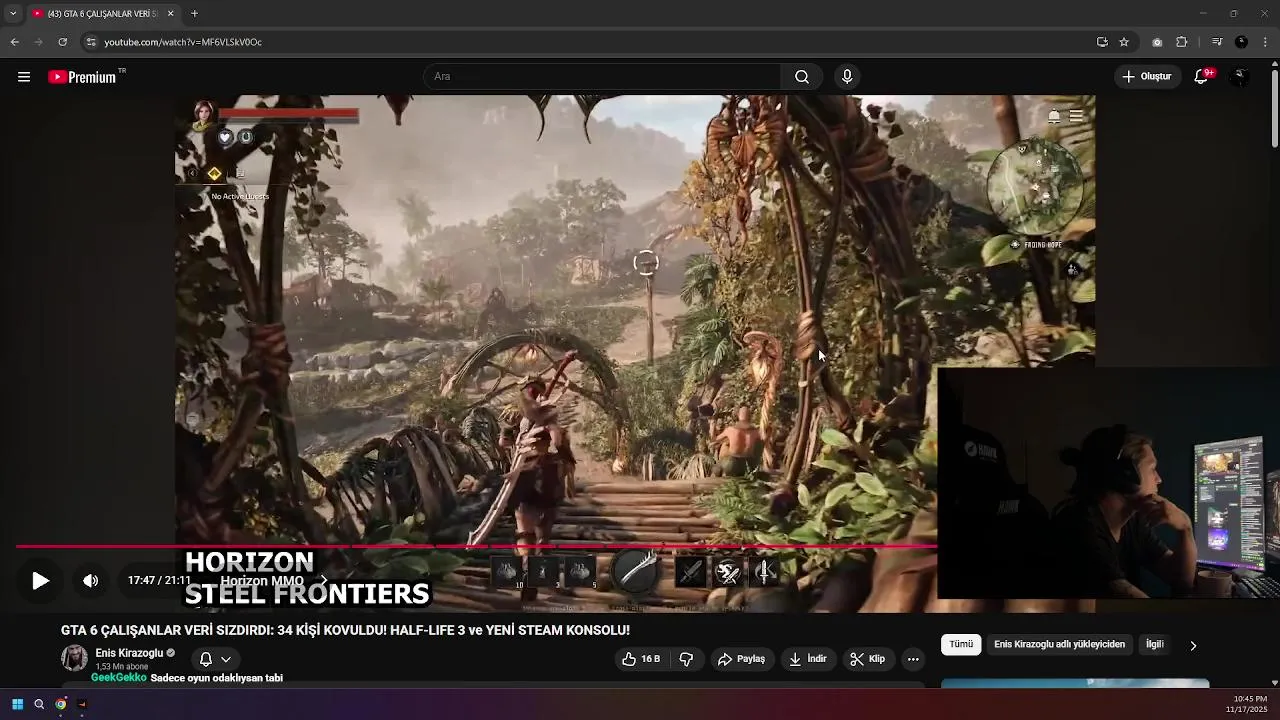Open more actions three-dot menu
Image resolution: width=1280 pixels, height=720 pixels.
click(x=913, y=659)
